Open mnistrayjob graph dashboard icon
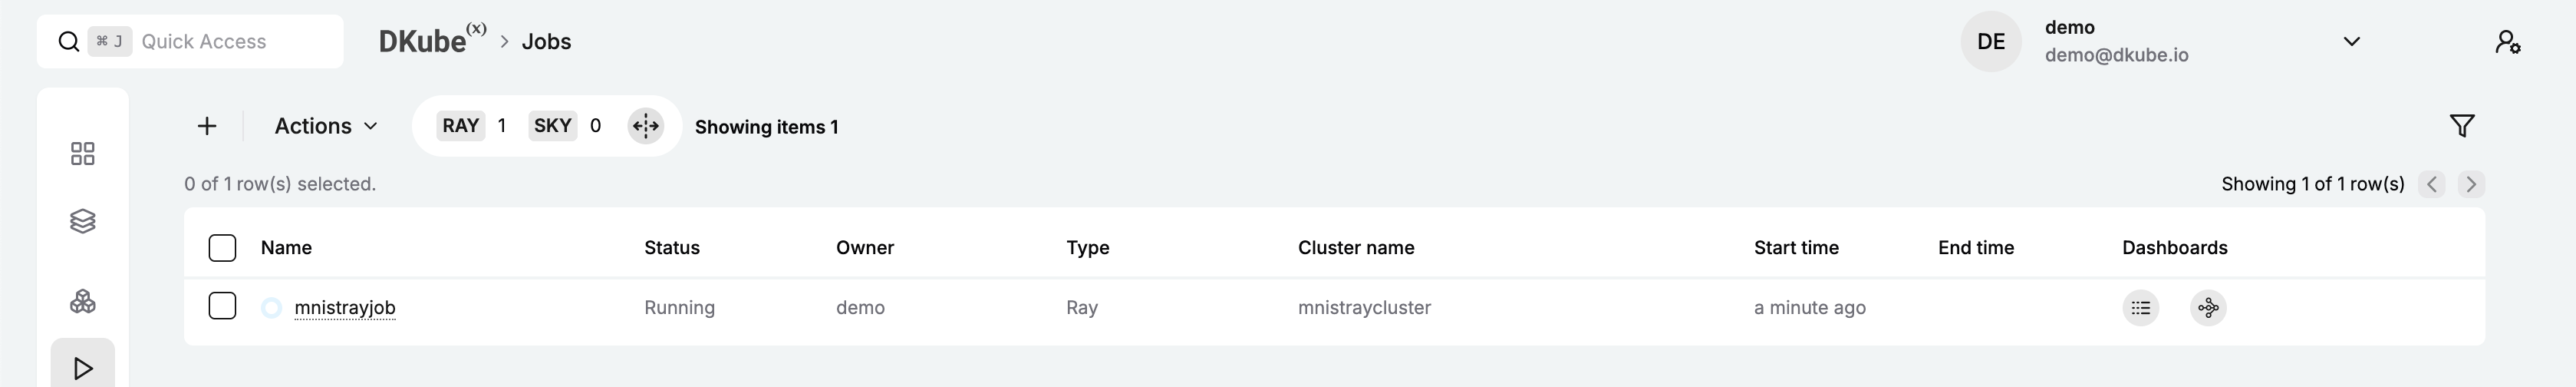 [x=2208, y=308]
